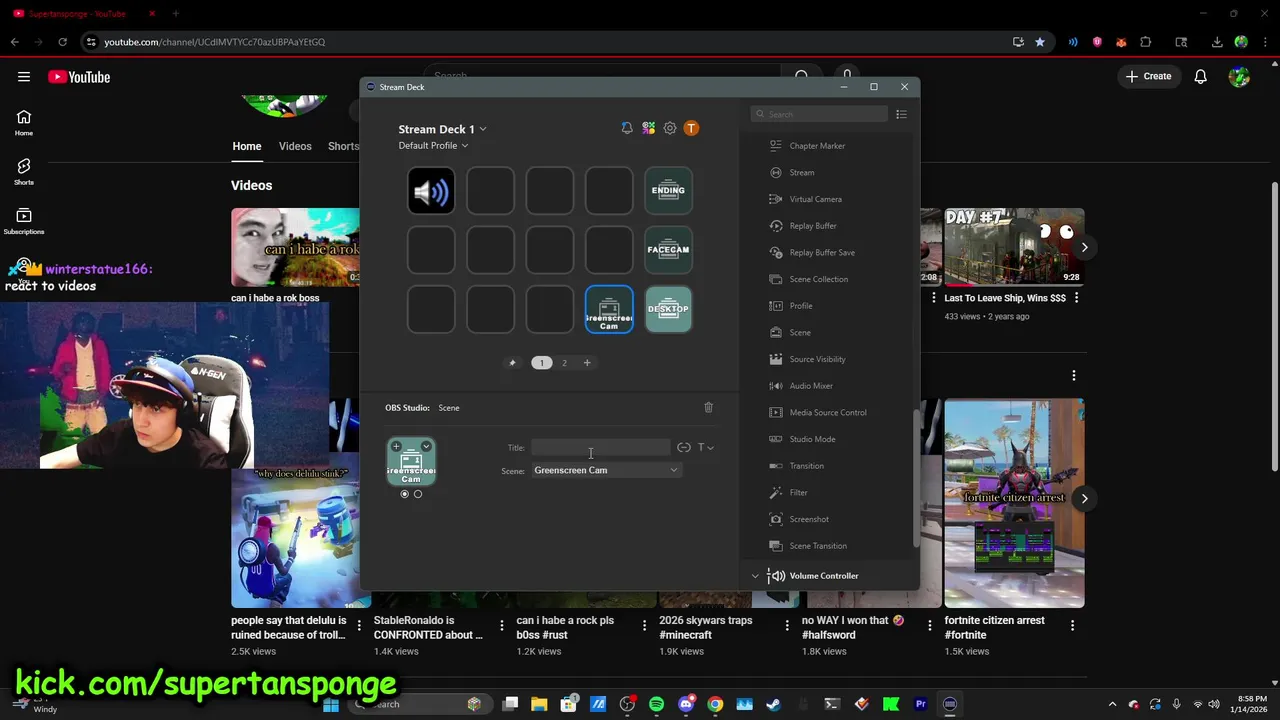Go to YouTube Shorts in sidebar

(x=24, y=172)
